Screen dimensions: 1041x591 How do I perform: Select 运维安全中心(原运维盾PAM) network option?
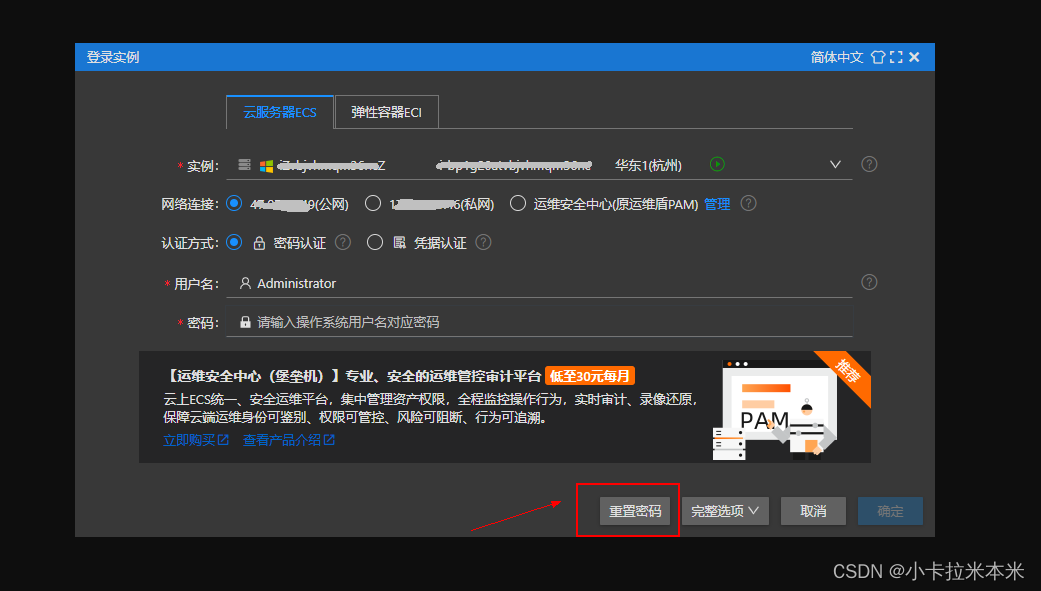click(517, 203)
